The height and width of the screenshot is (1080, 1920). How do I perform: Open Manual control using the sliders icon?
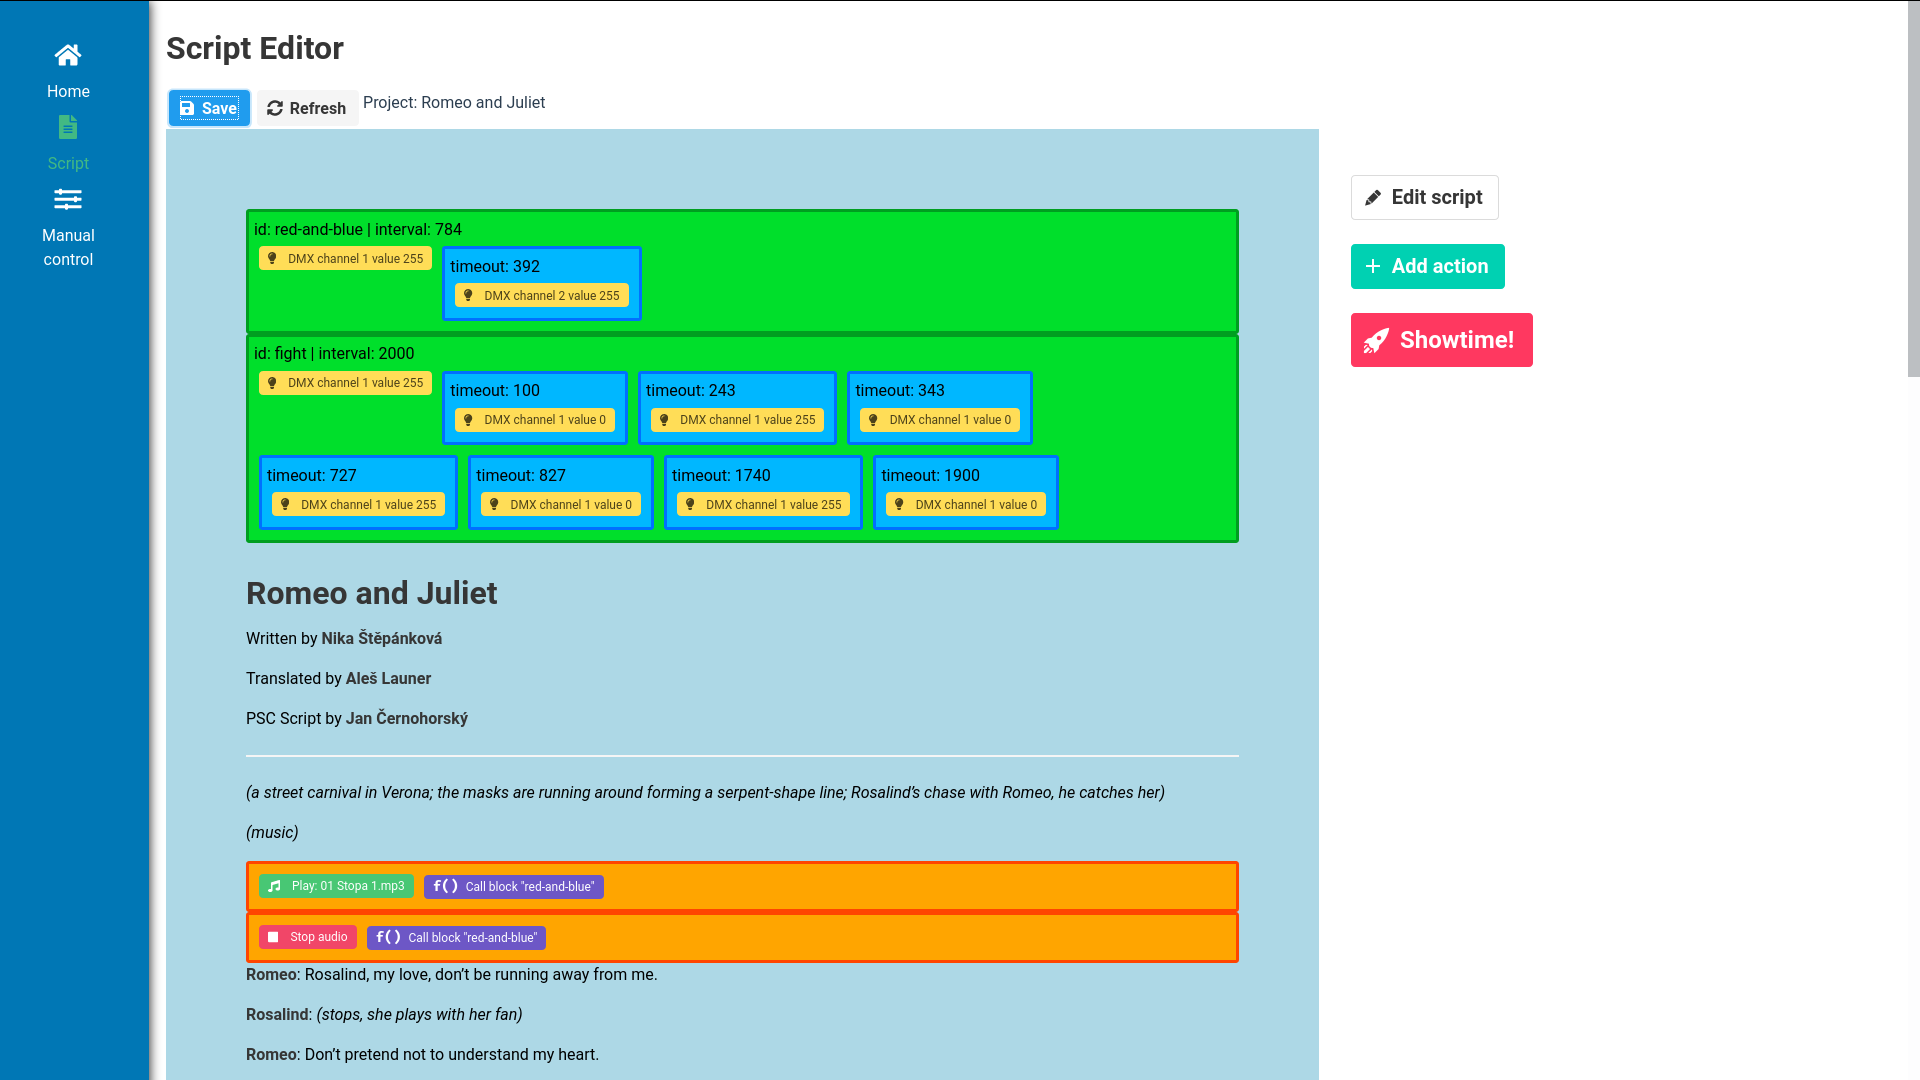click(x=68, y=199)
